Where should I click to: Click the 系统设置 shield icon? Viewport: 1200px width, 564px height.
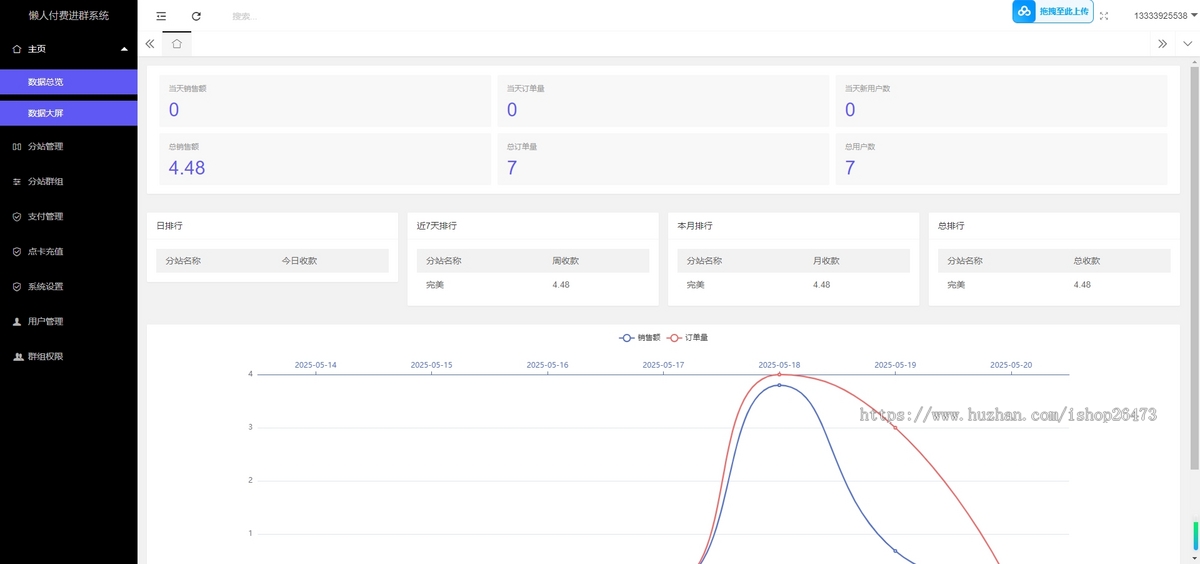point(17,286)
